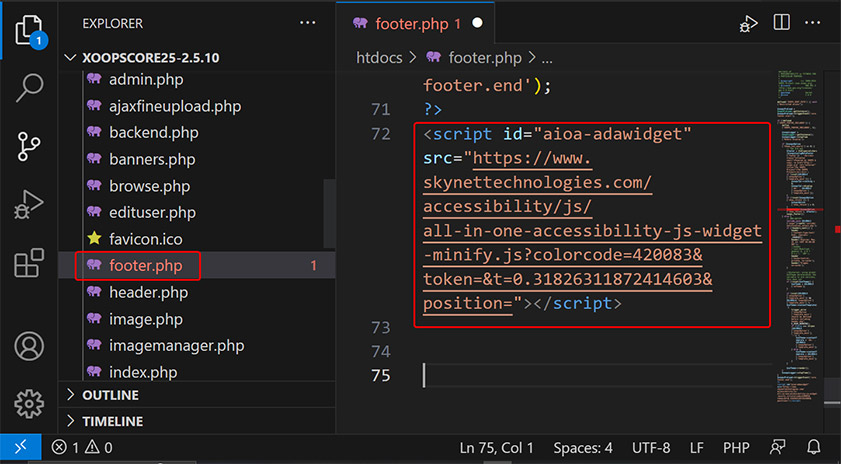The height and width of the screenshot is (464, 841).
Task: Click line number 74 in gutter
Action: tap(380, 351)
